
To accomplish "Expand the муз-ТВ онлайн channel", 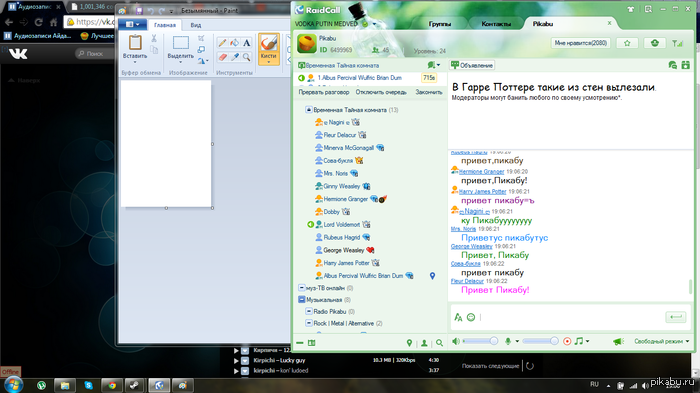I will coord(301,288).
